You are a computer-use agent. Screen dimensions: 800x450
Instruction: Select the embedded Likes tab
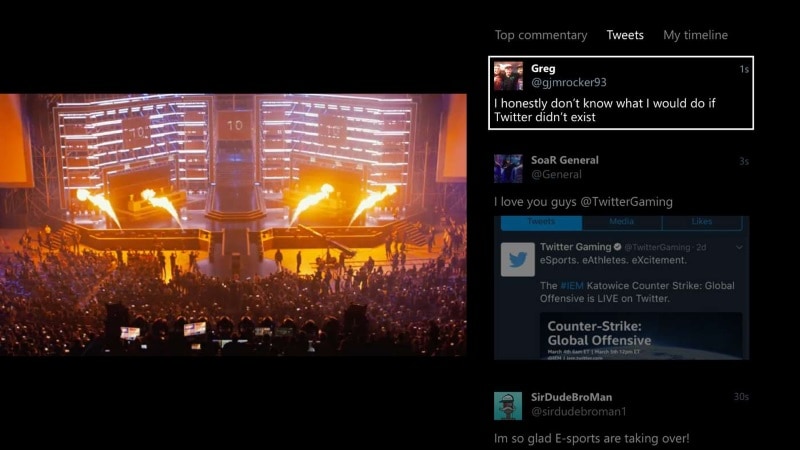click(x=702, y=222)
